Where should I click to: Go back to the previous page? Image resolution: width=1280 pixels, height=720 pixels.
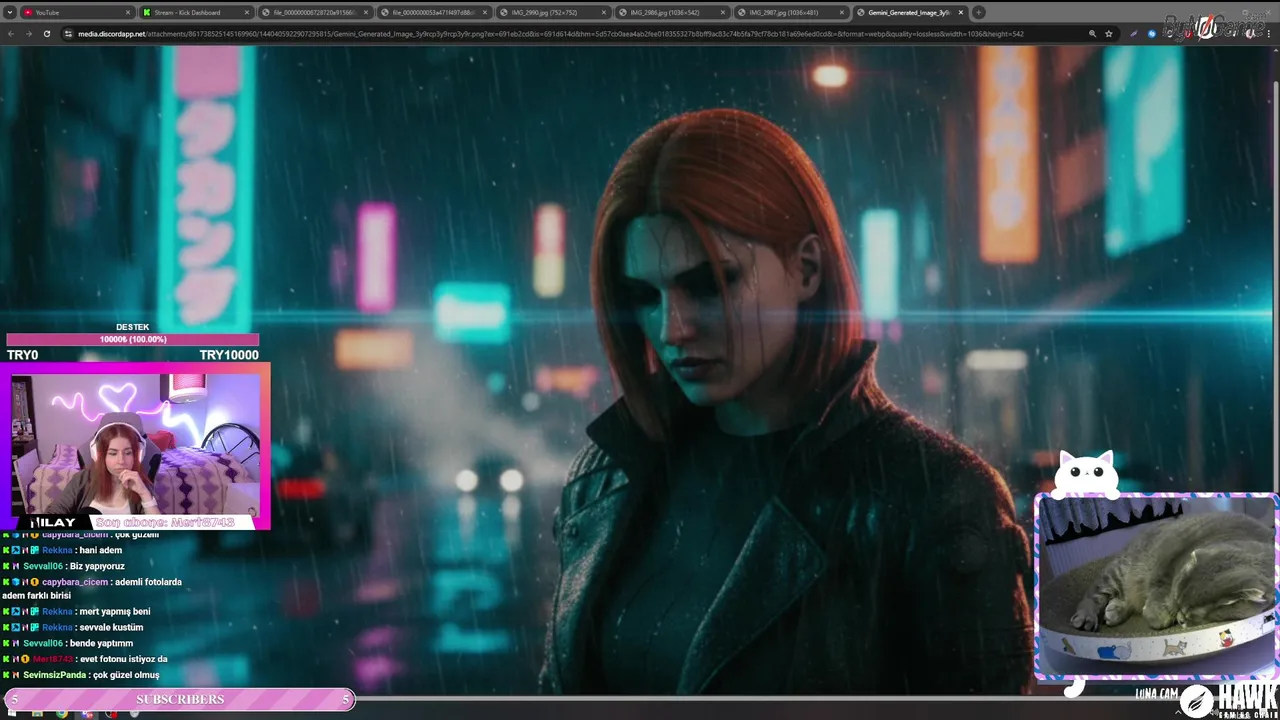[x=11, y=33]
